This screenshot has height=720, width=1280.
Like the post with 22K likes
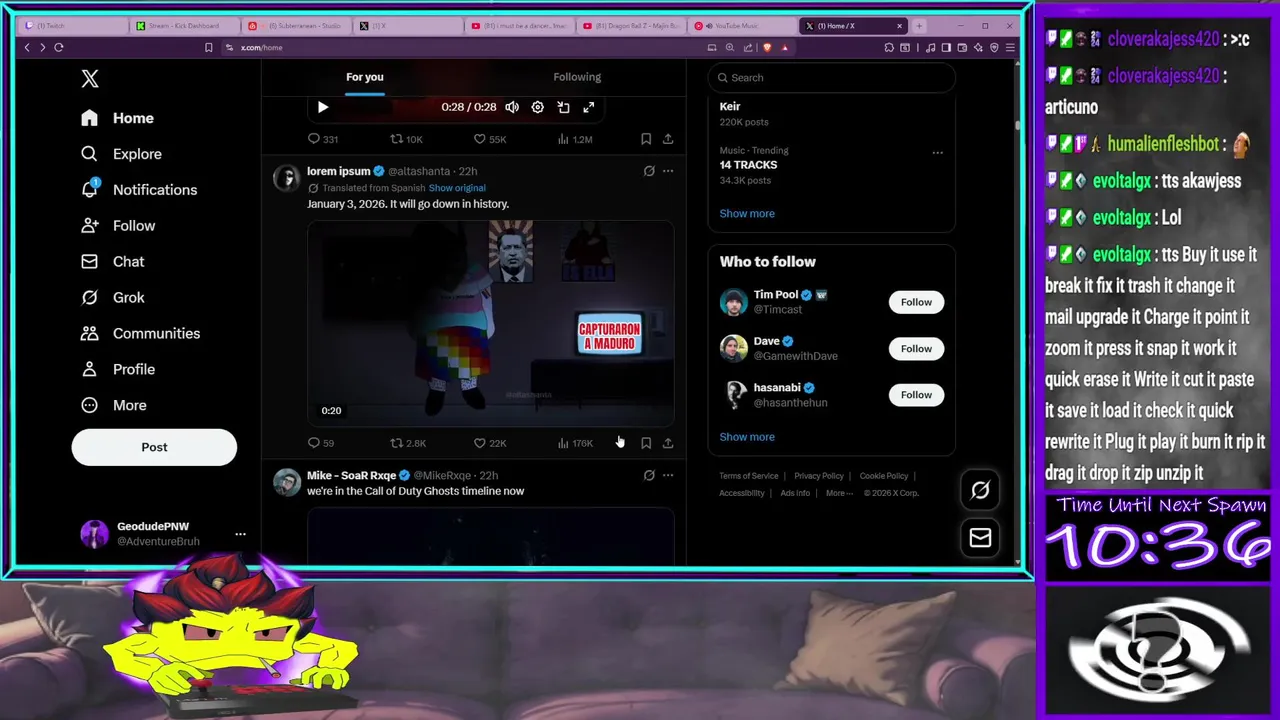[489, 443]
